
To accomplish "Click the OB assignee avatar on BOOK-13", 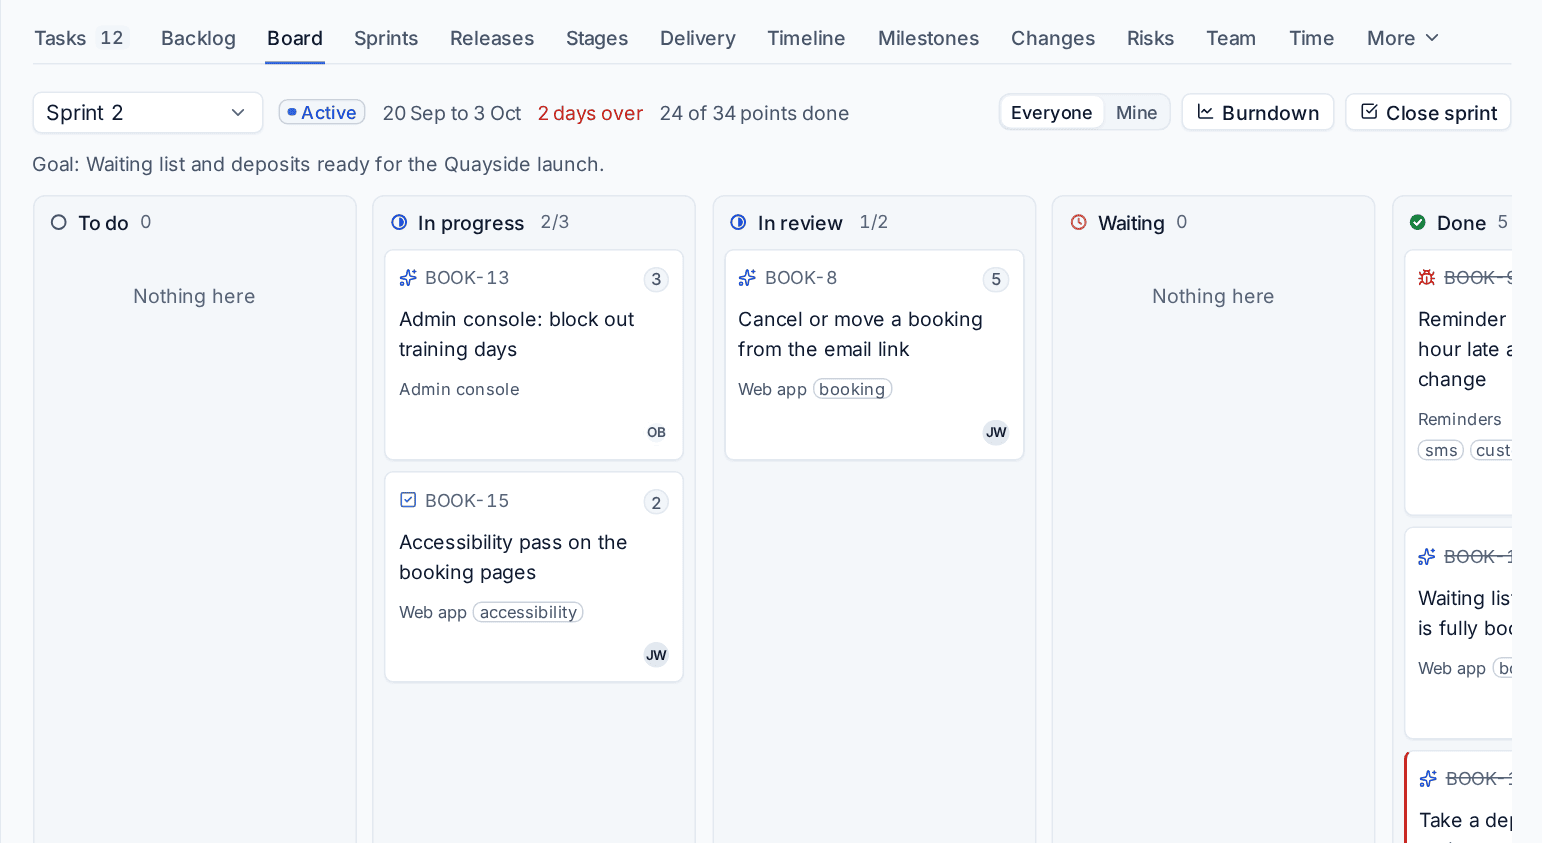I will click(656, 433).
